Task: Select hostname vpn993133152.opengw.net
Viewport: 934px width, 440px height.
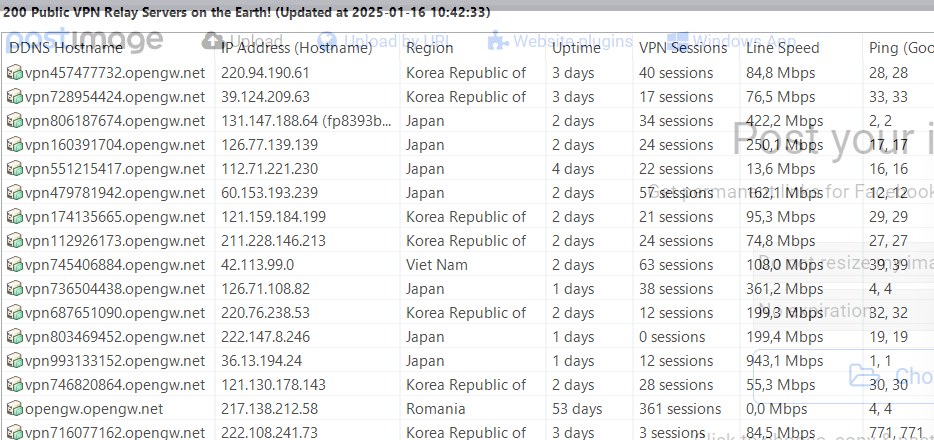Action: tap(115, 361)
